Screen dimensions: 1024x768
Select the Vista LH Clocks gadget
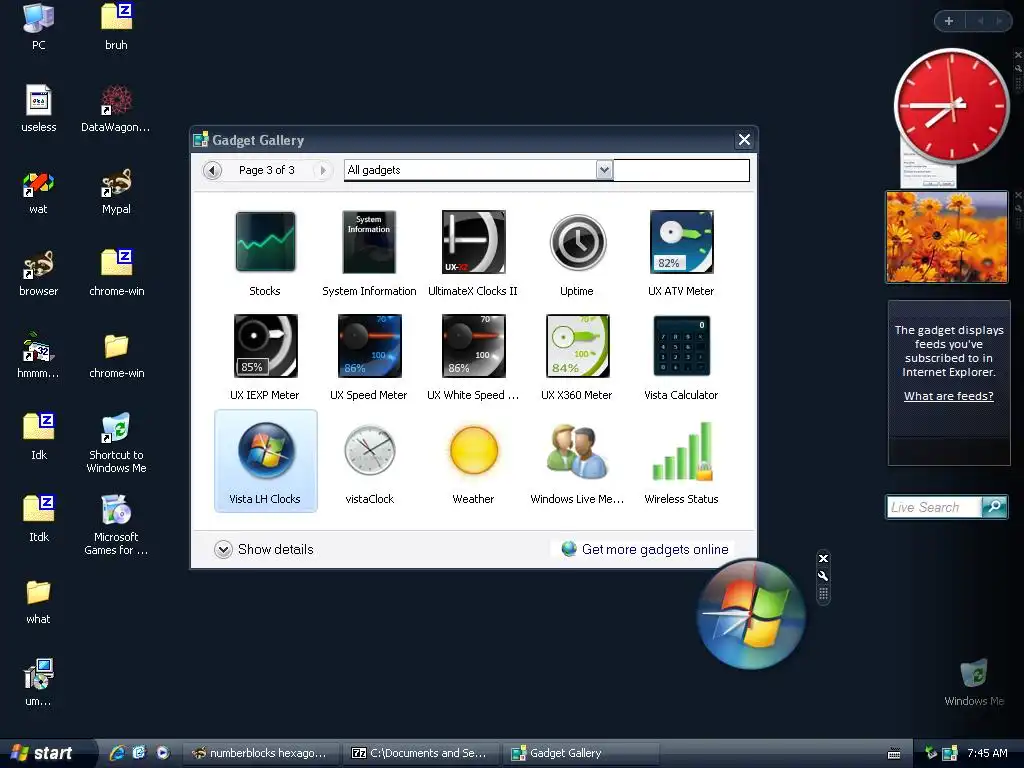tap(266, 461)
